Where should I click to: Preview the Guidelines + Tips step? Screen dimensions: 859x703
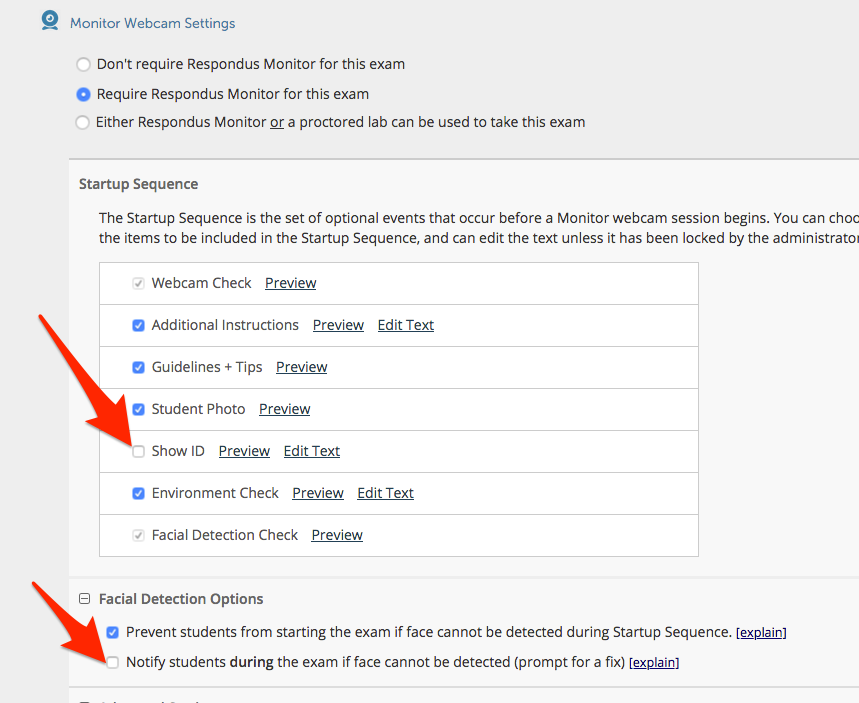[301, 367]
